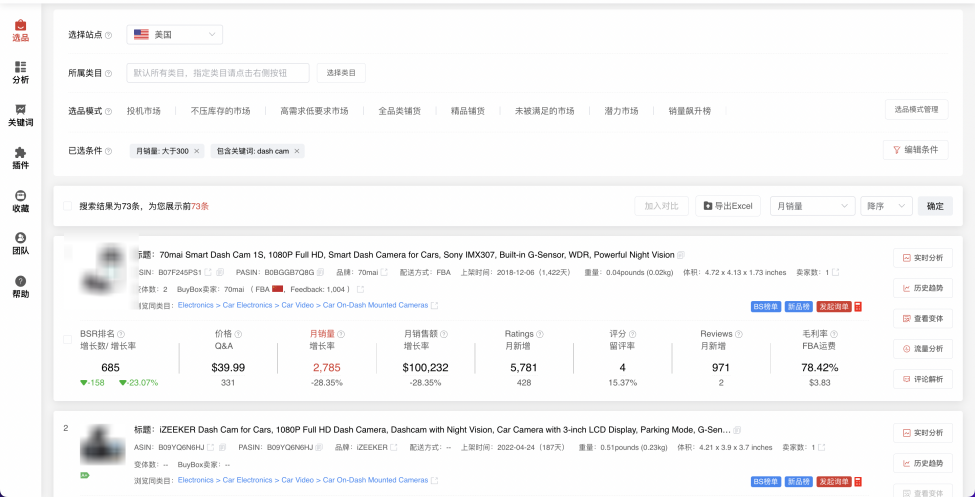The image size is (975, 497).
Task: Open BuyBox seller 70mai external link icon
Action: click(360, 289)
